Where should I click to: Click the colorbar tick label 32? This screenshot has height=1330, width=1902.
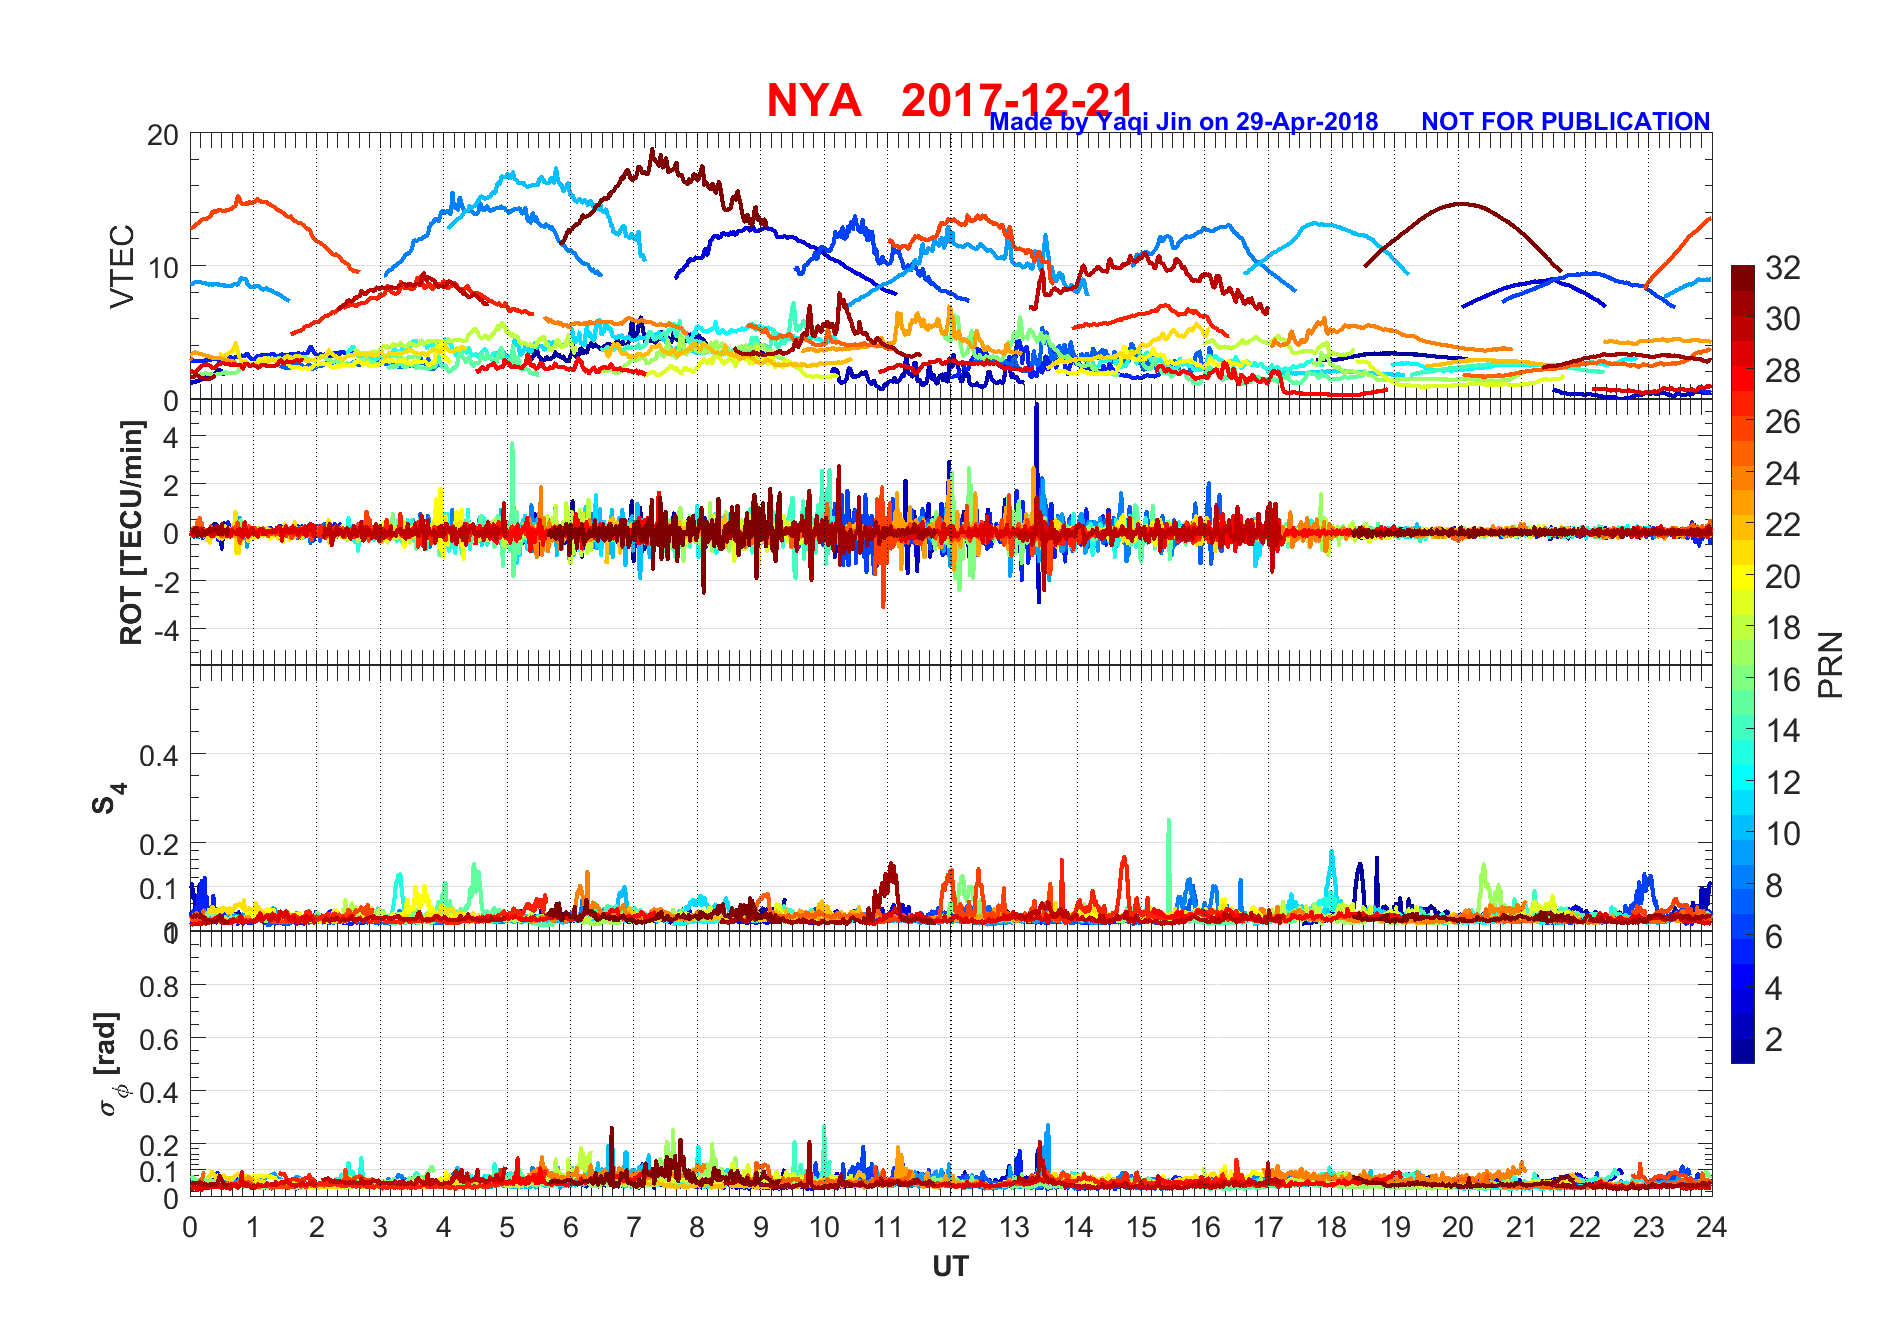tap(1783, 268)
